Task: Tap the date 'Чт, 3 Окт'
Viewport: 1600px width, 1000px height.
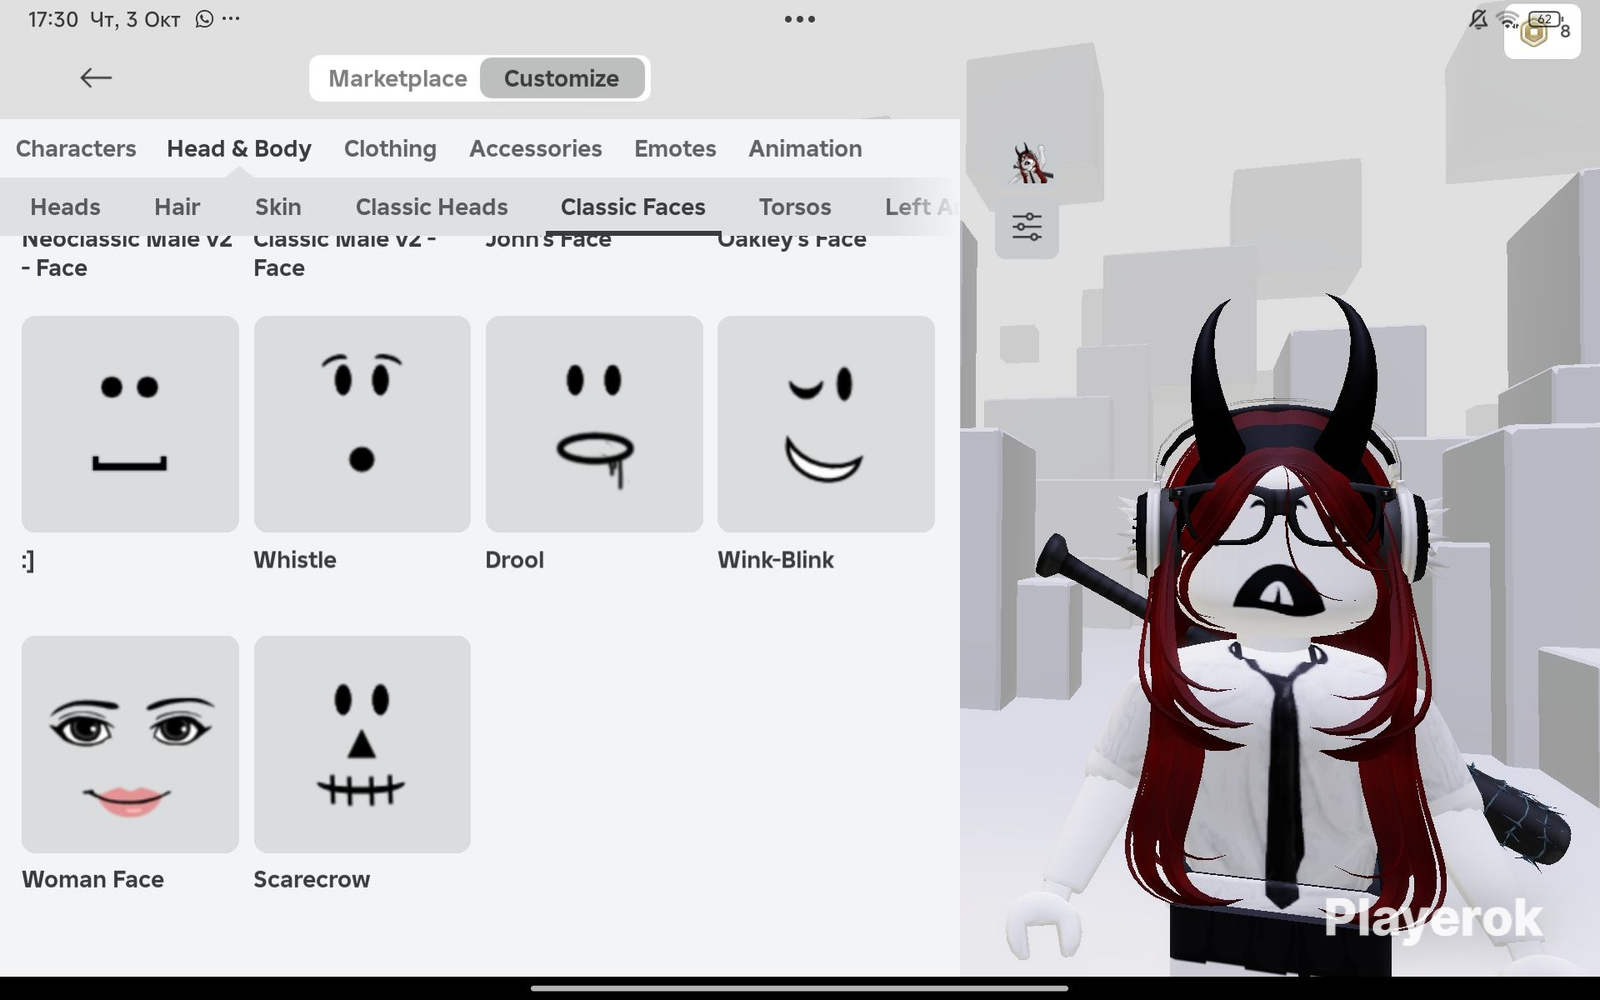Action: 135,20
